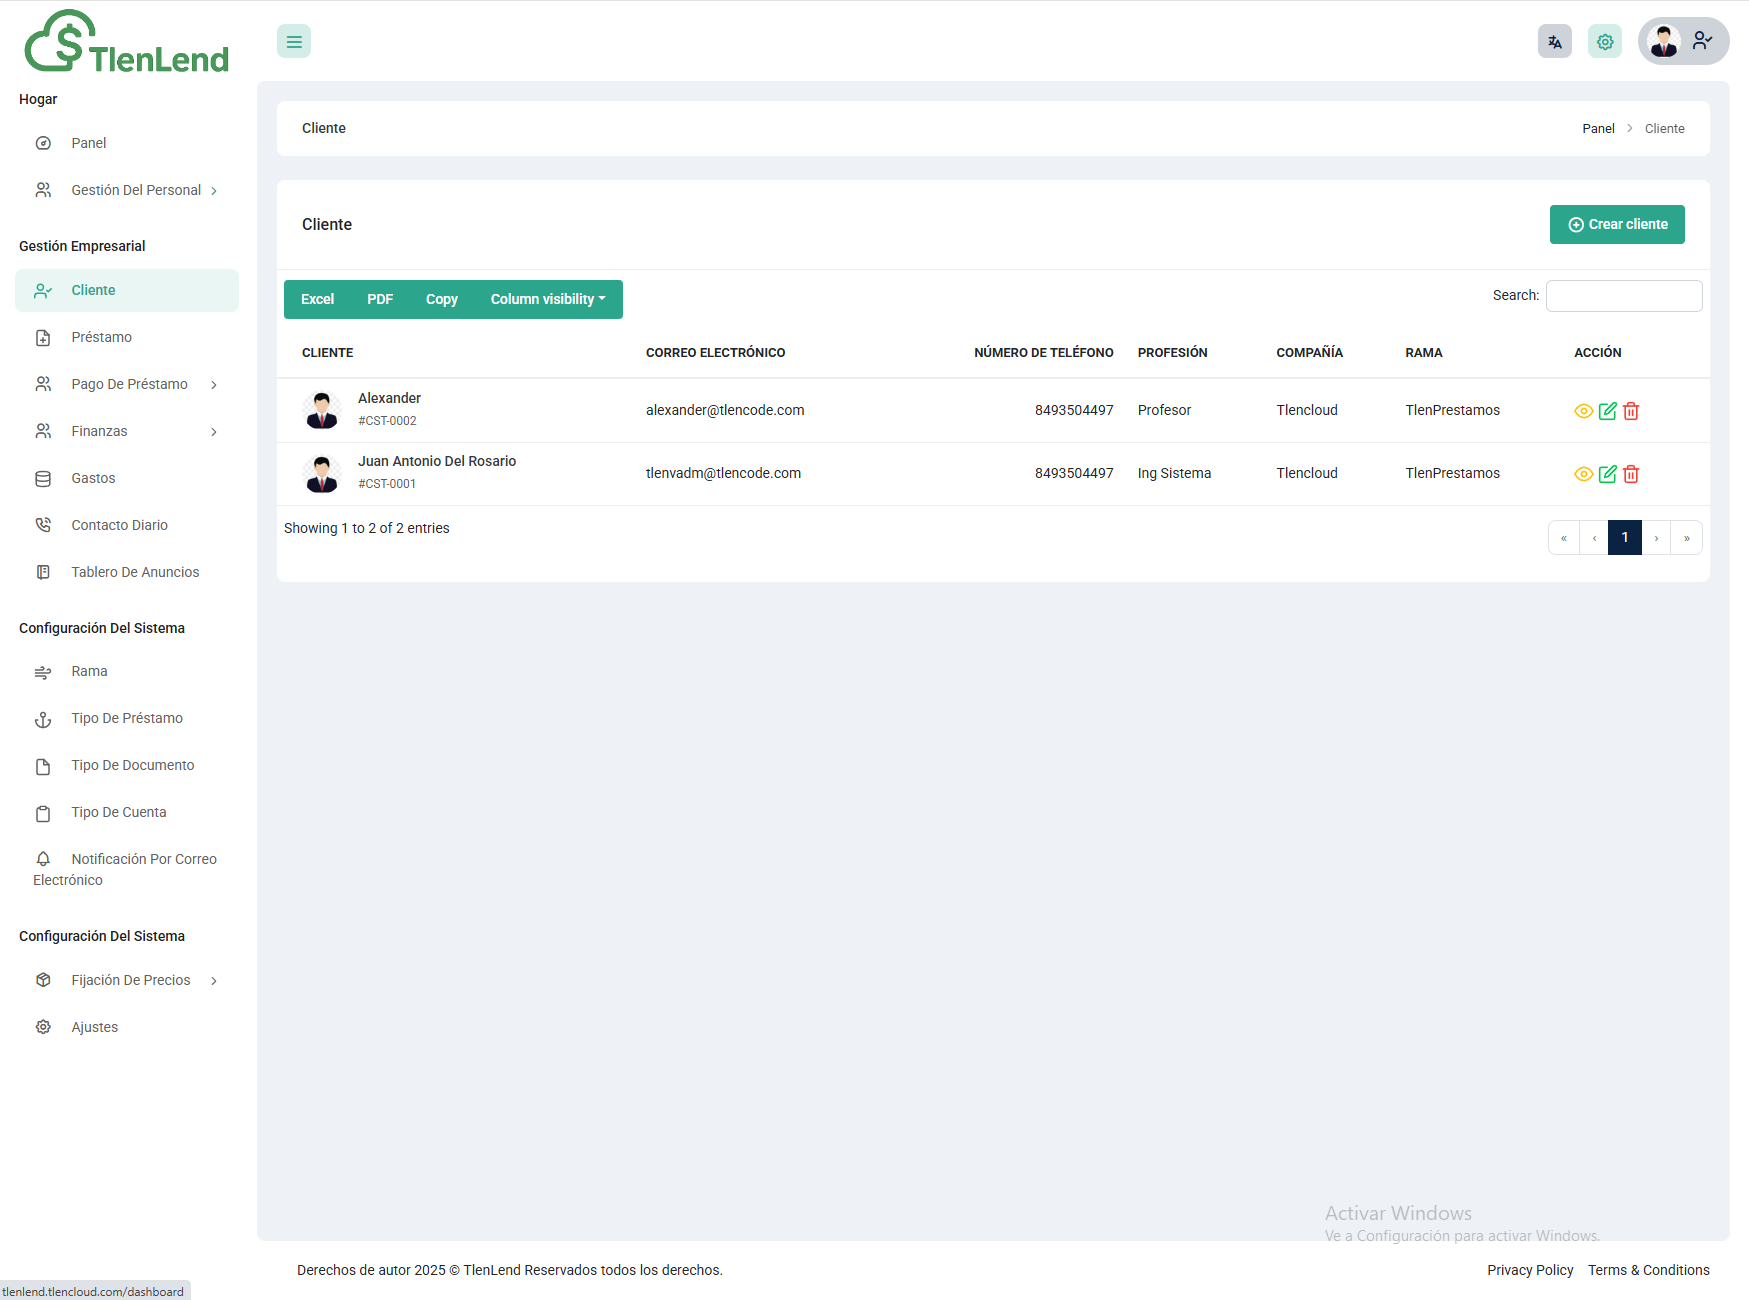Click the client table Search field
Image resolution: width=1749 pixels, height=1300 pixels.
click(x=1623, y=296)
